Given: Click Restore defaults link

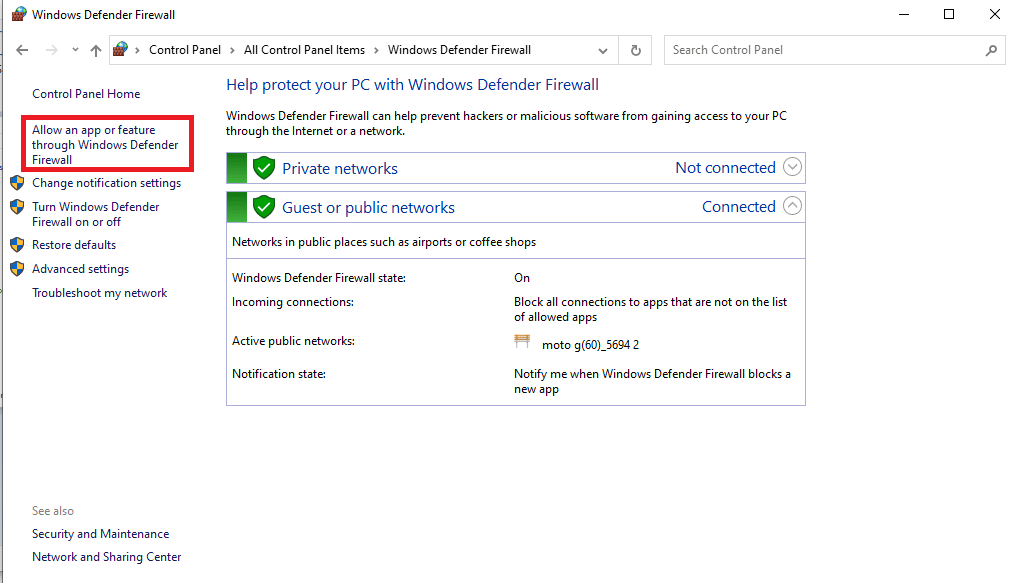Looking at the screenshot, I should pyautogui.click(x=74, y=245).
